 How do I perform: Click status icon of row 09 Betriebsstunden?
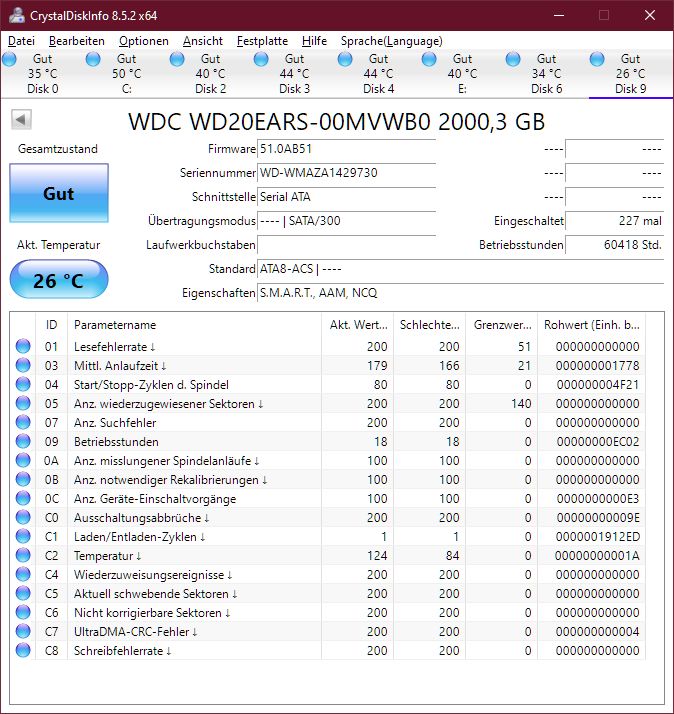coord(23,441)
